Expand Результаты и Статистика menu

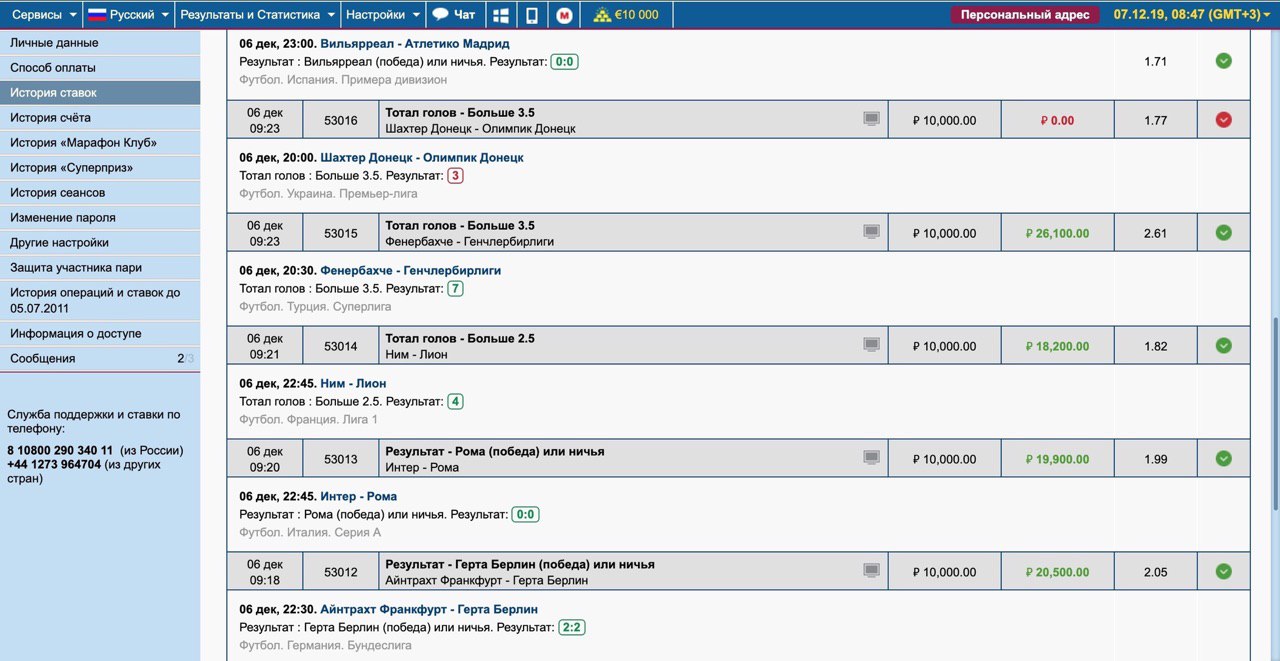click(x=258, y=15)
